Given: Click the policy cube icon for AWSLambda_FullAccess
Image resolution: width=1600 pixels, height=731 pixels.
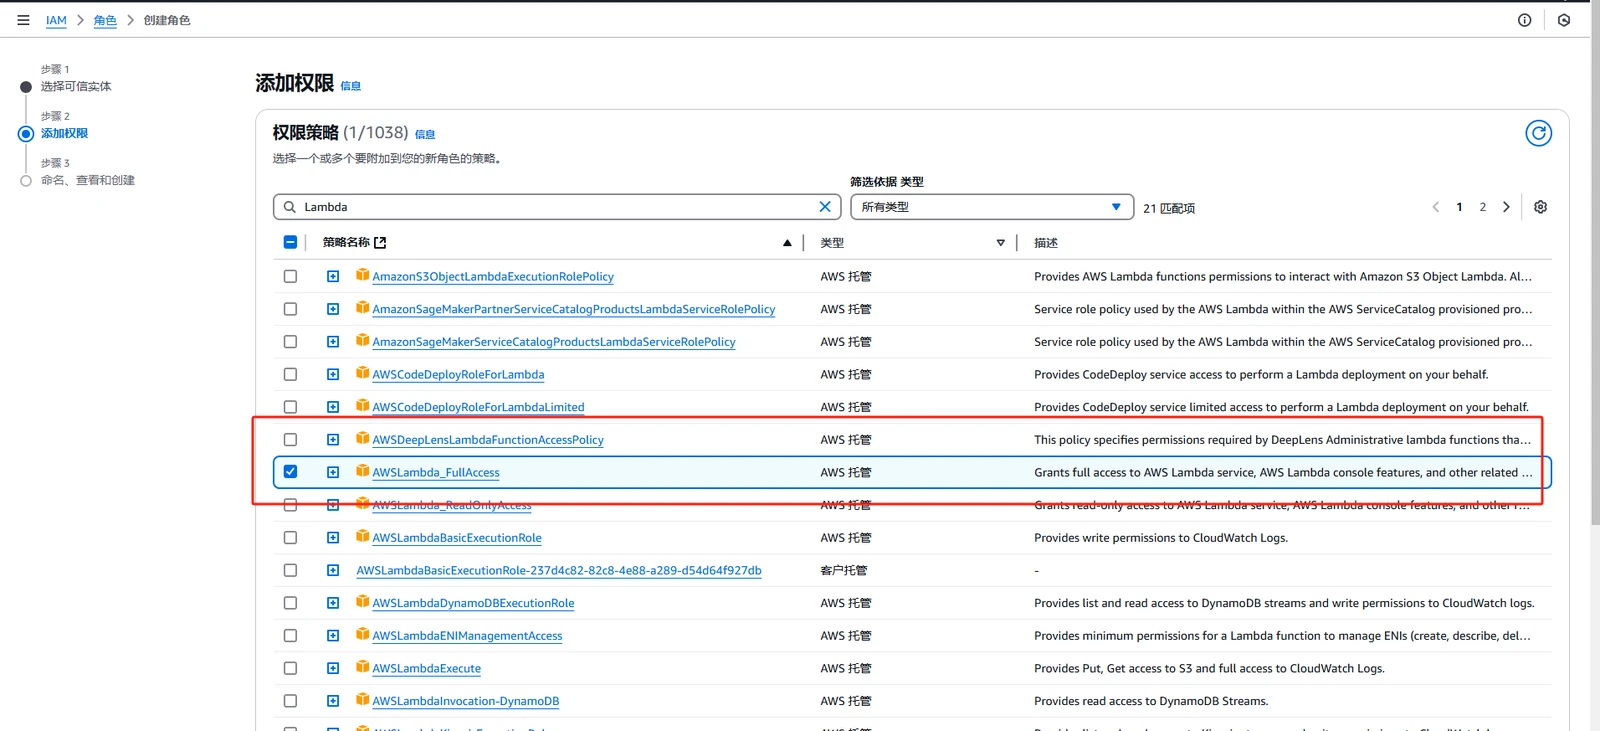Looking at the screenshot, I should tap(362, 471).
